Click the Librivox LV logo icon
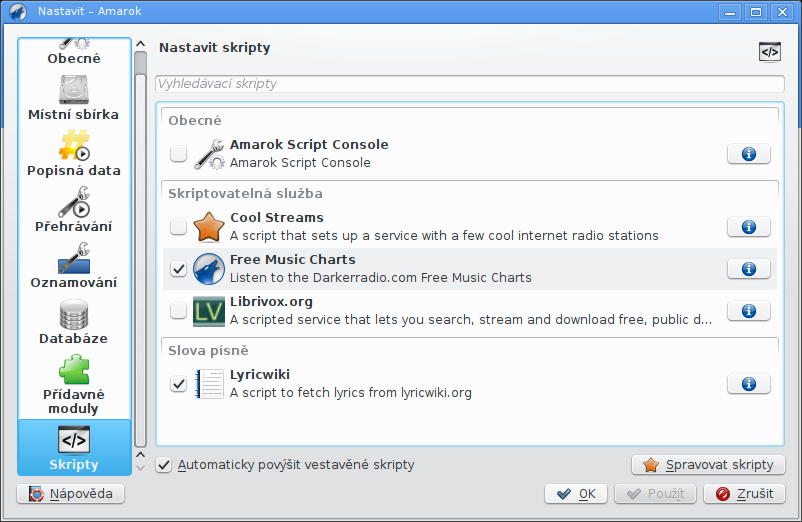Viewport: 802px width, 522px height. pos(209,311)
